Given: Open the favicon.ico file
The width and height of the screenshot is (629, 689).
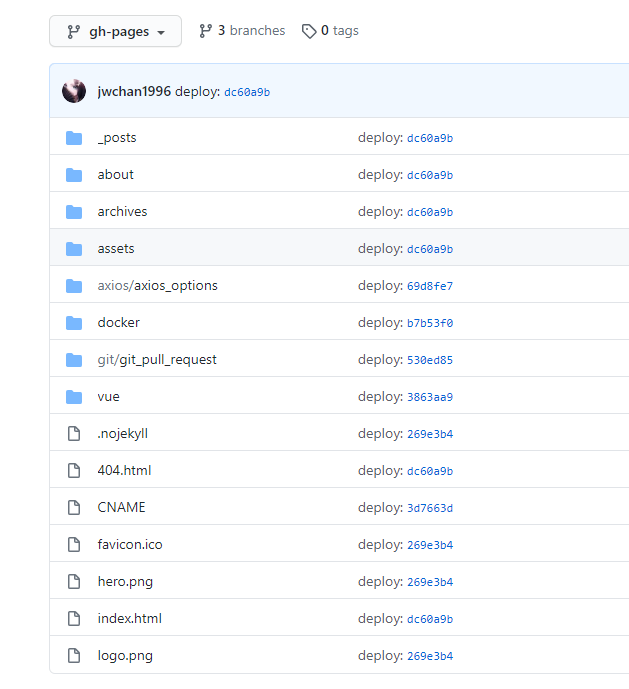Looking at the screenshot, I should (130, 544).
